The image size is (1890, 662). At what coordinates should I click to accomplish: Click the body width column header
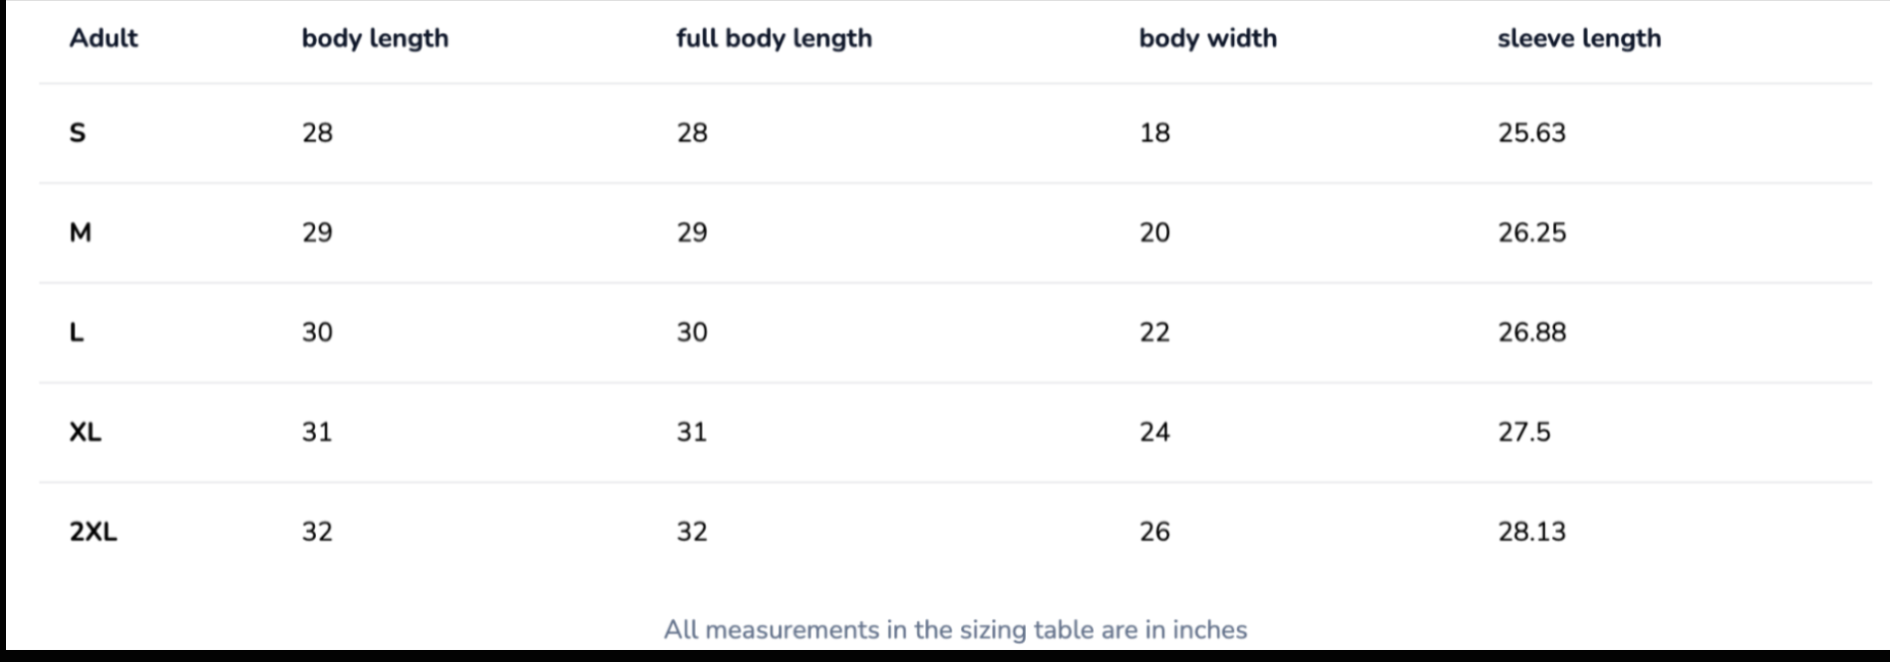click(1207, 38)
